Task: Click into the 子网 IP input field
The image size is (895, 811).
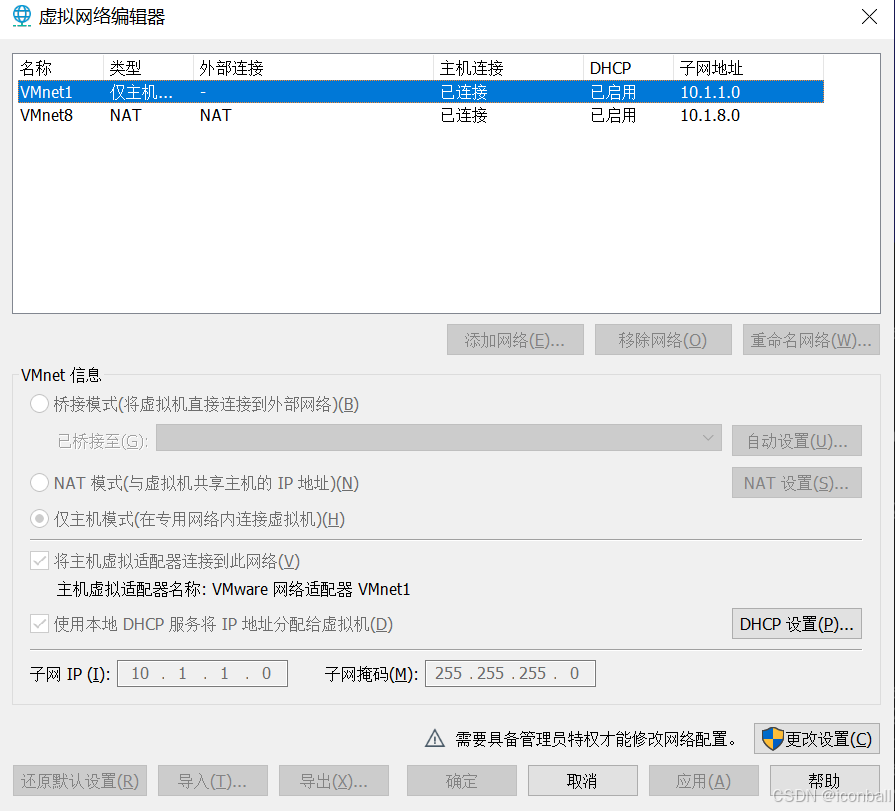Action: [202, 673]
